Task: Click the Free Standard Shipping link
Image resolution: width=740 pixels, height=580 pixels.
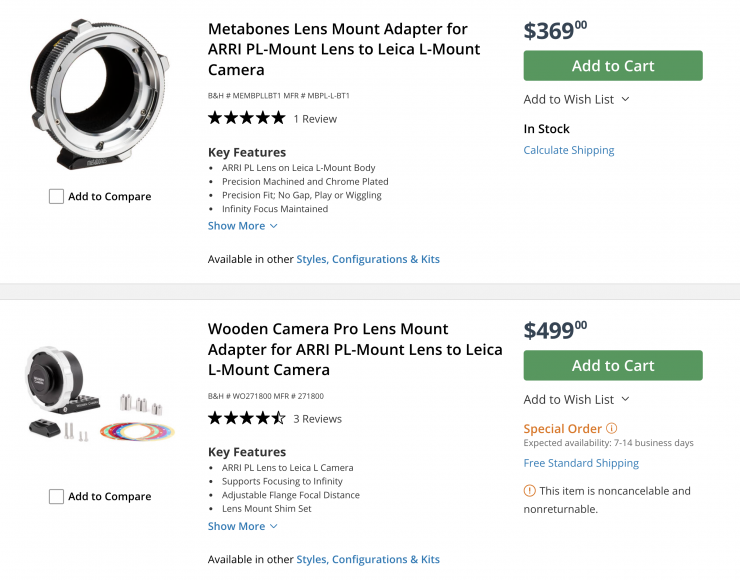Action: [x=580, y=463]
